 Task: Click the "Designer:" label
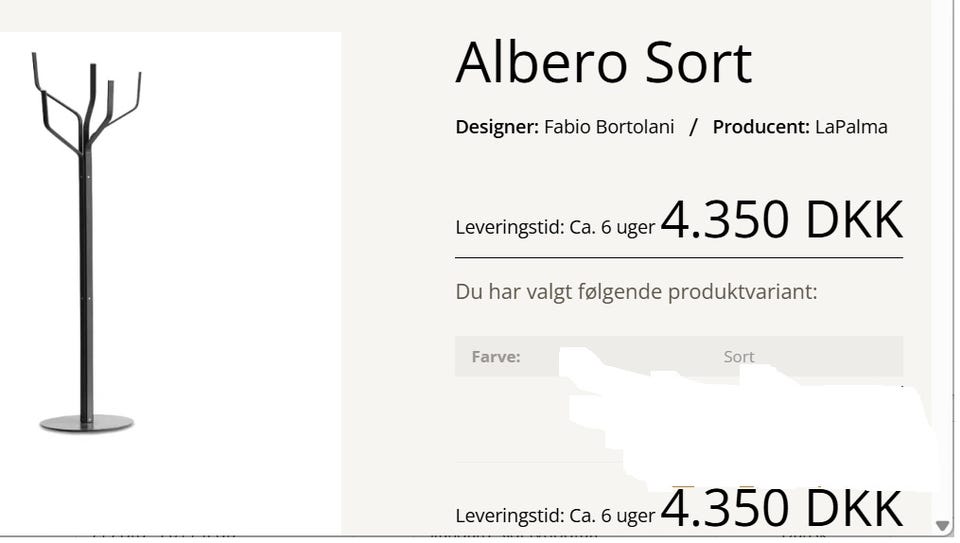[x=497, y=127]
